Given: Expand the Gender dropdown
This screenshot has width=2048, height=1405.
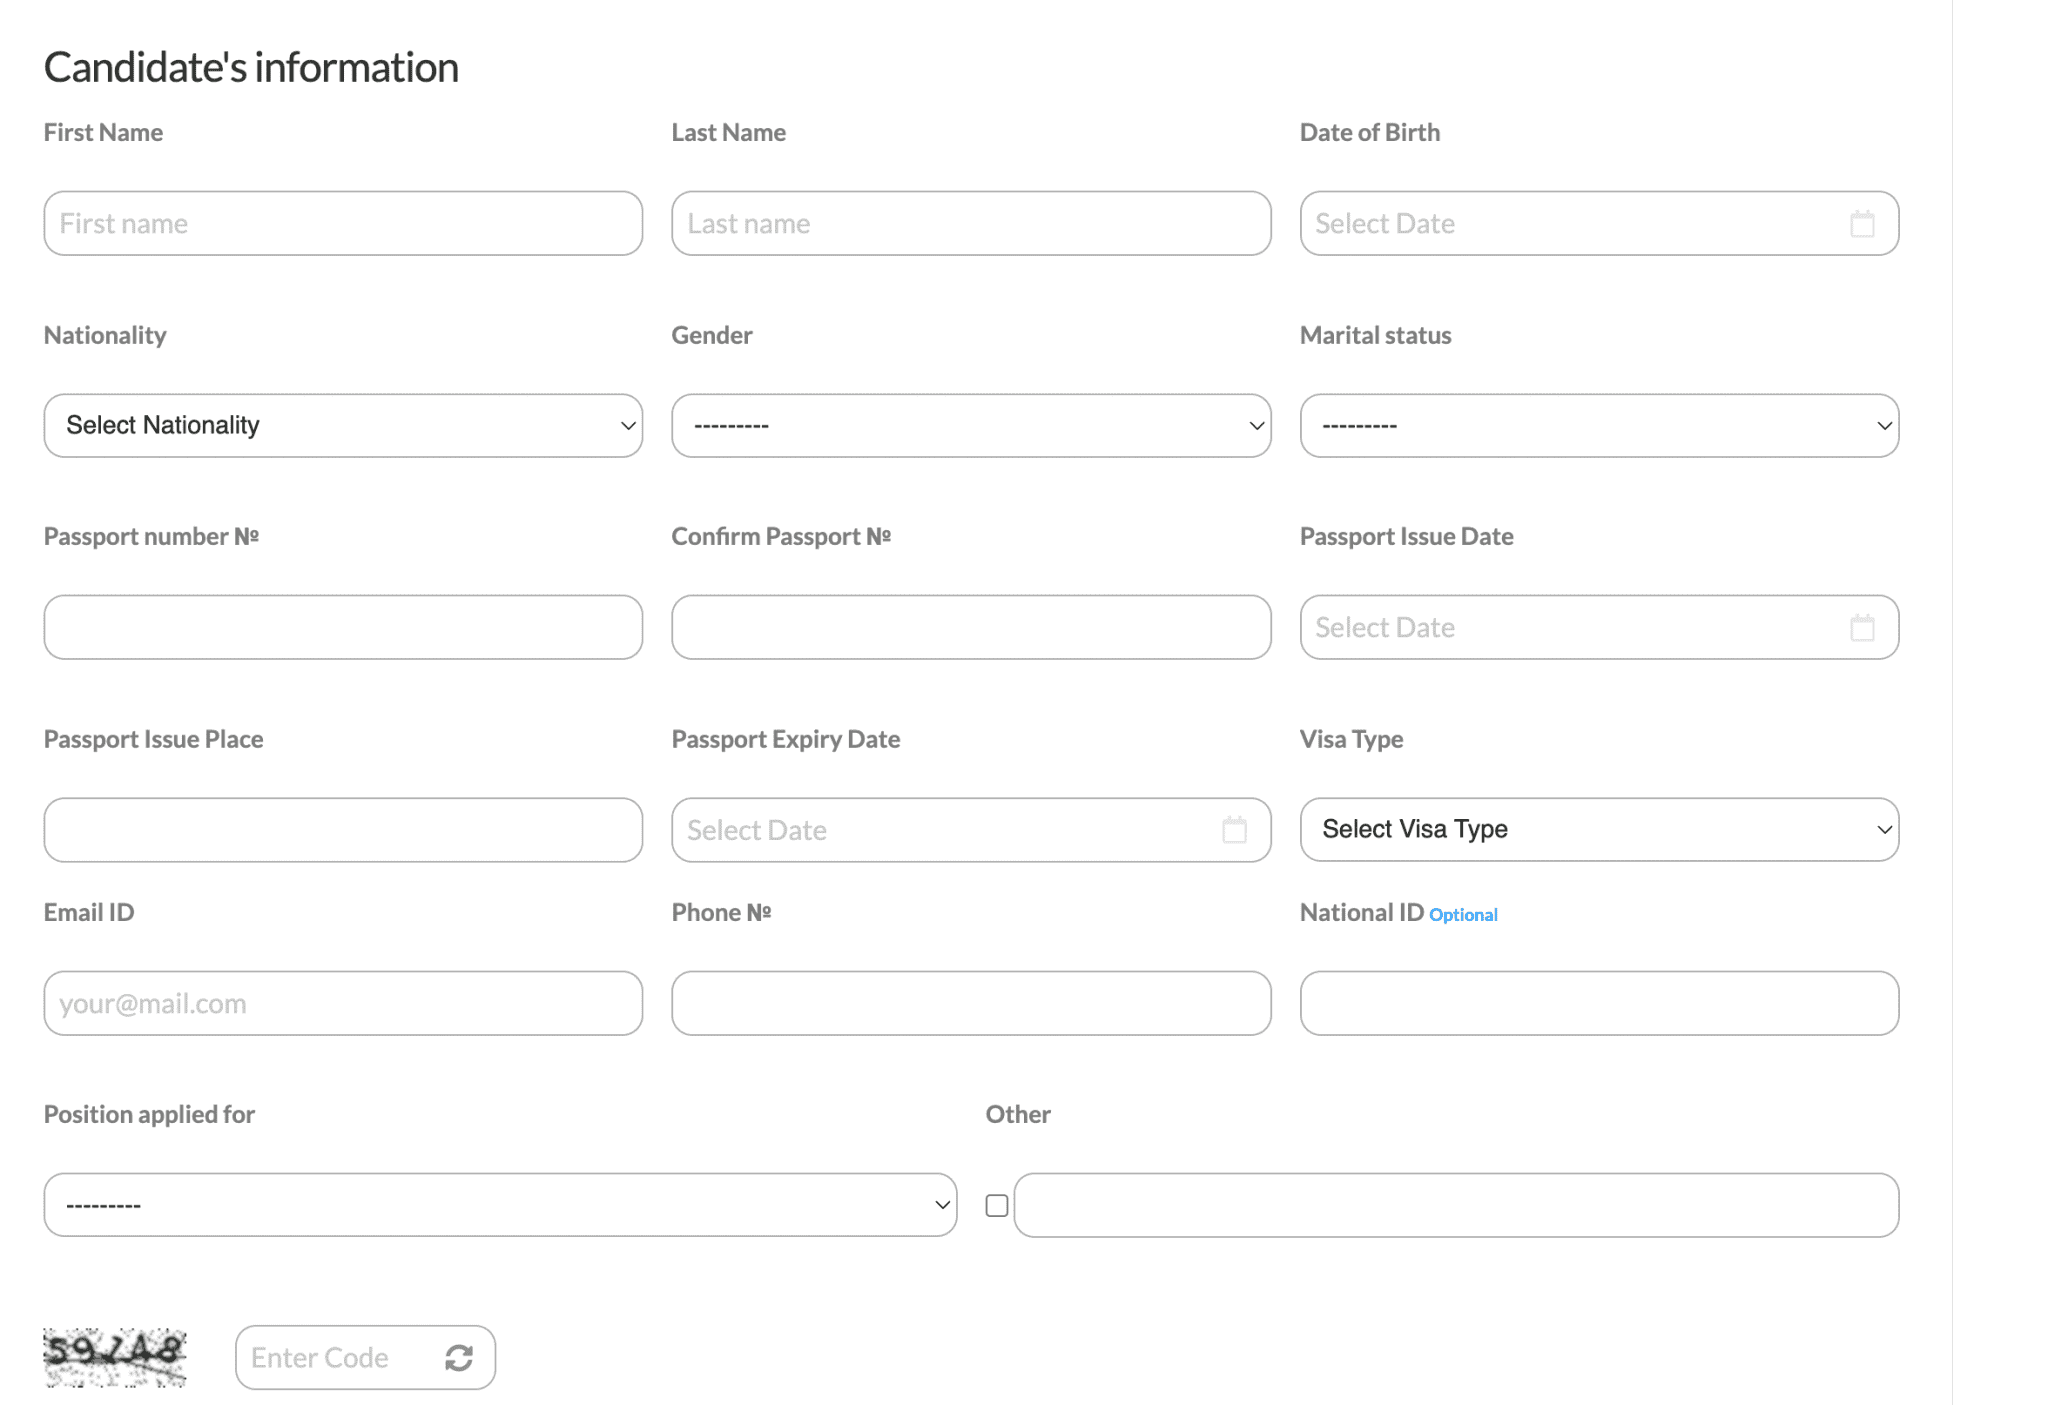Looking at the screenshot, I should tap(970, 426).
